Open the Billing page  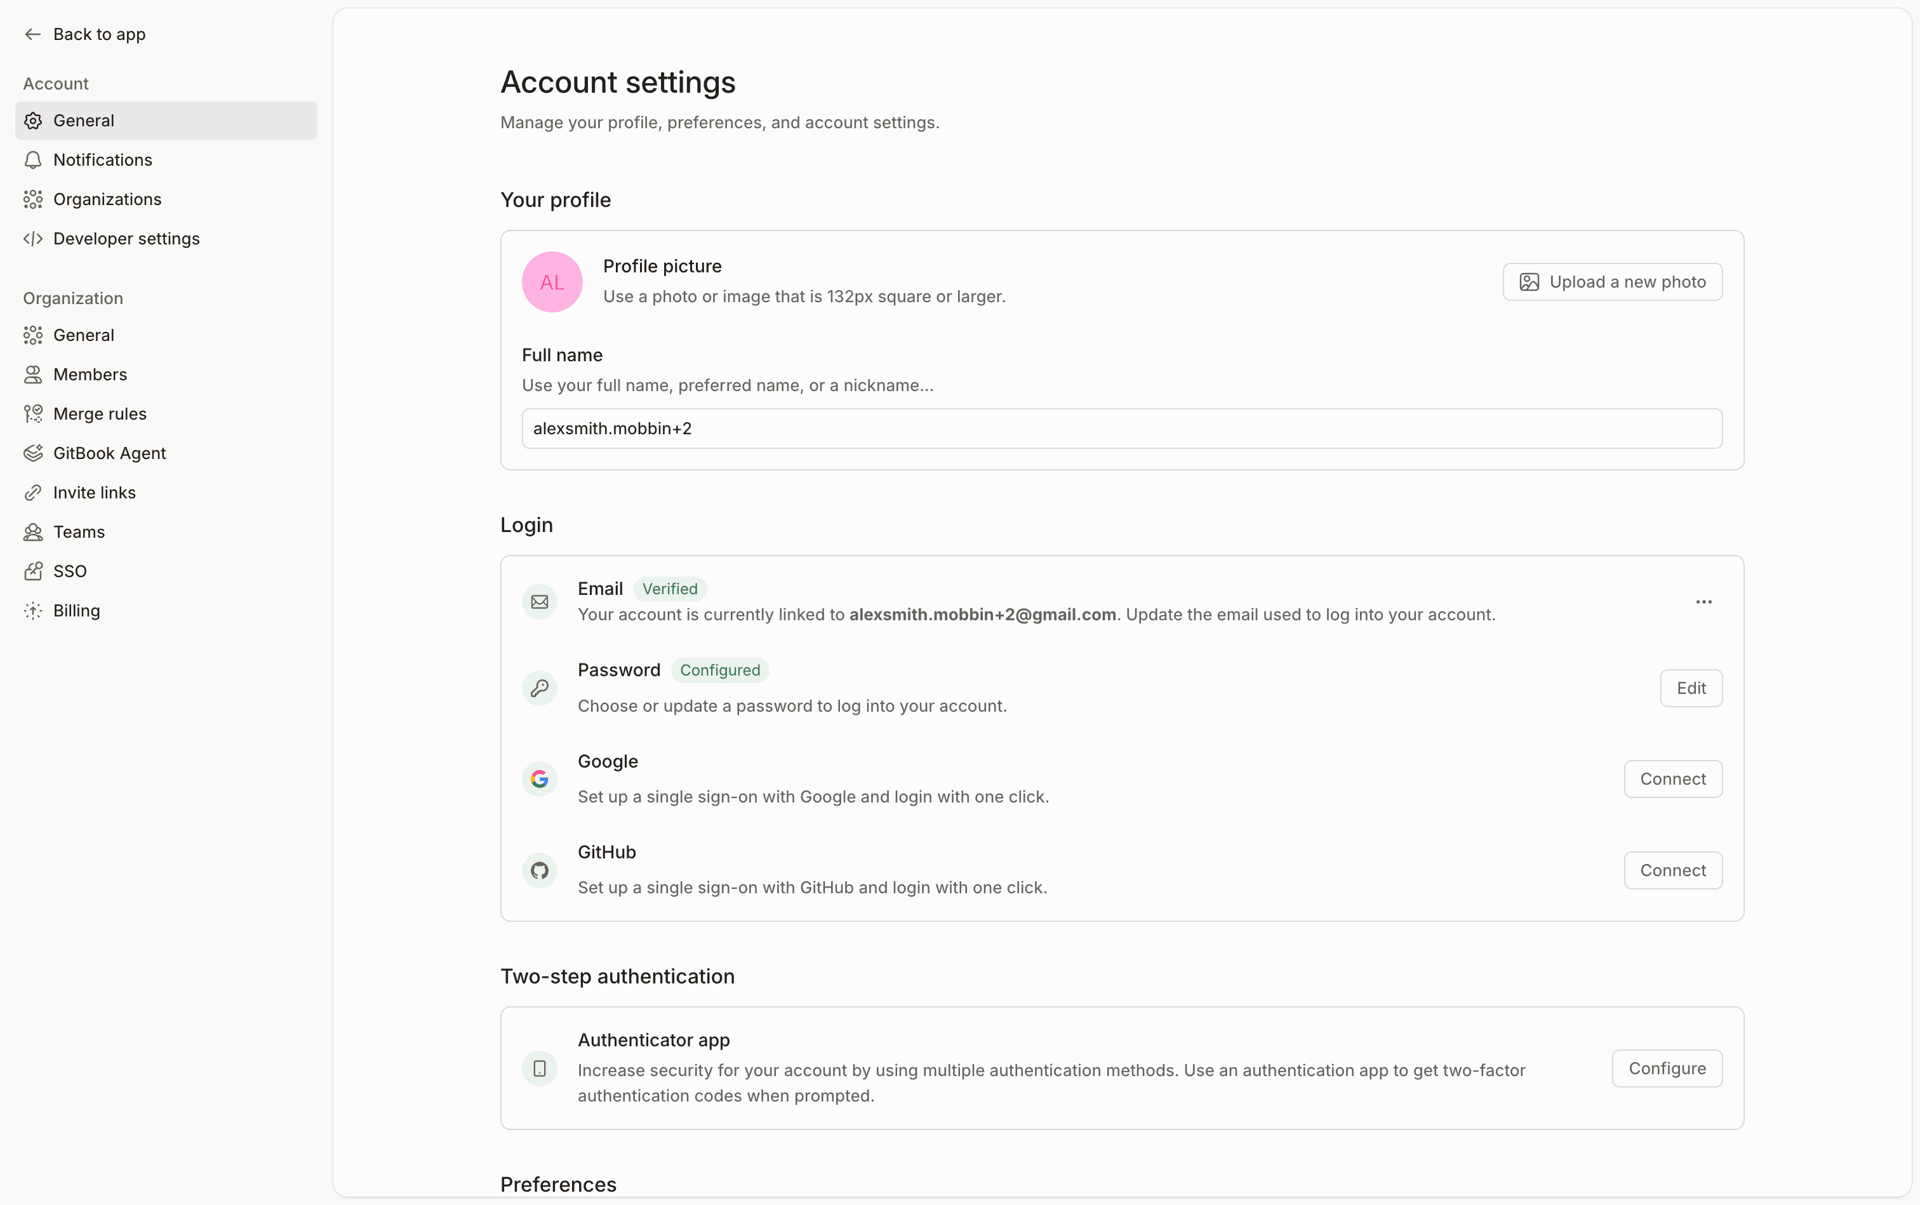[166, 611]
